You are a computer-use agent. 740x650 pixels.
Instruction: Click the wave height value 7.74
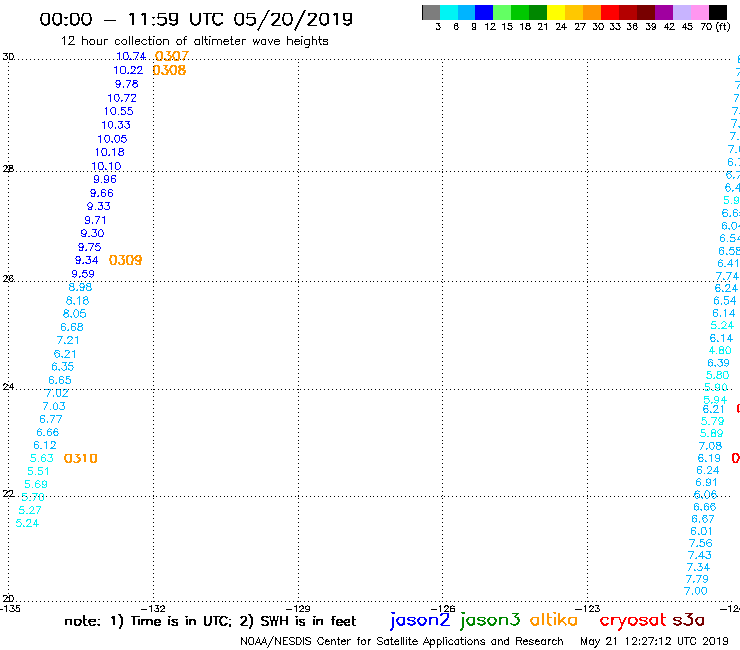[727, 276]
